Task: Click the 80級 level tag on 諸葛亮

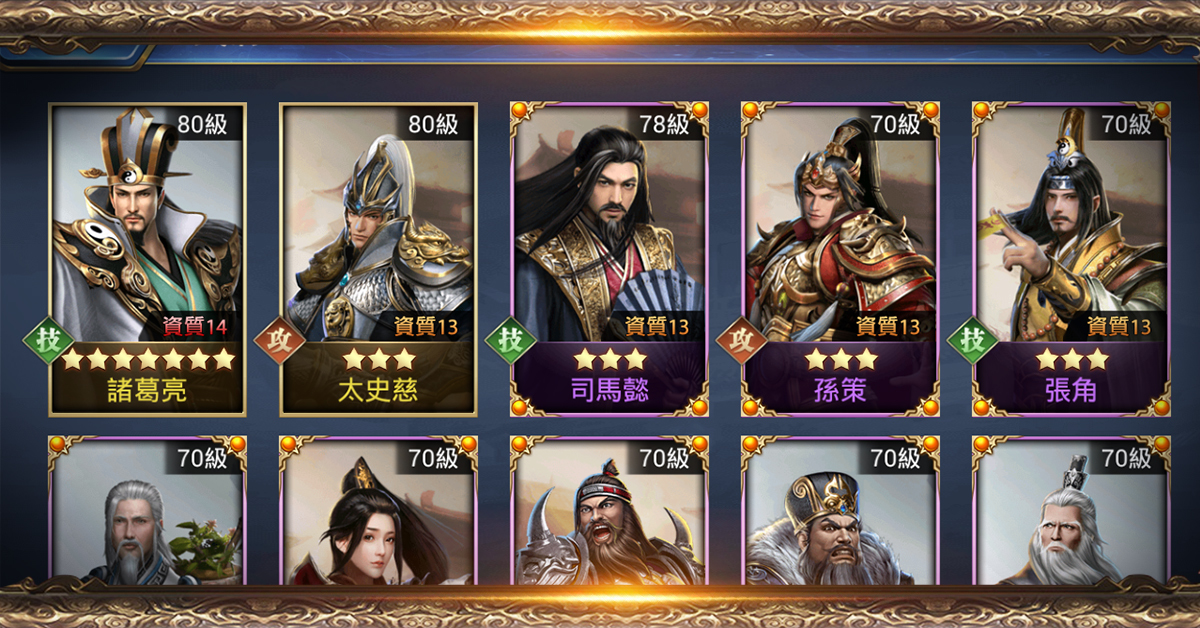Action: (203, 124)
